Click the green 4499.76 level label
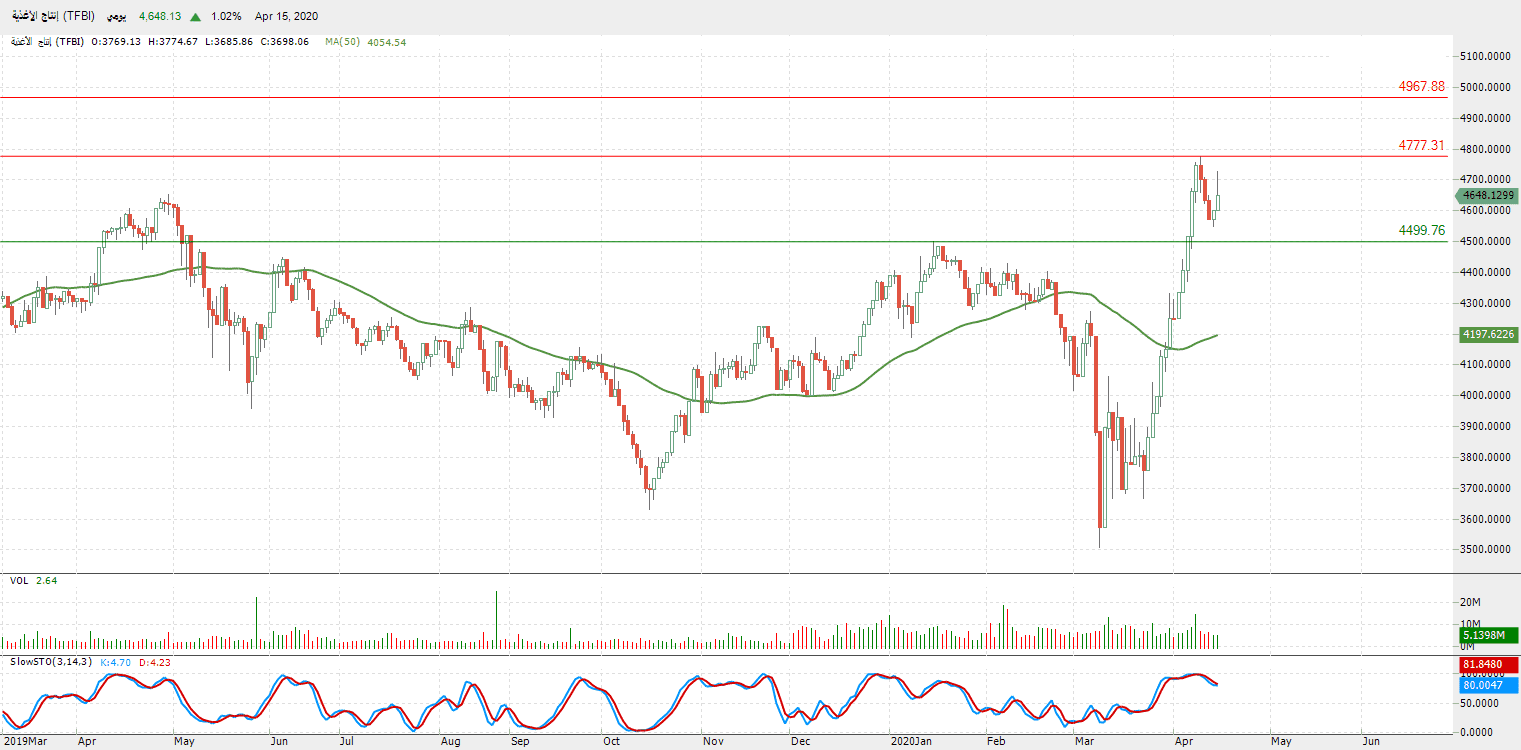Image resolution: width=1521 pixels, height=750 pixels. click(x=1422, y=231)
